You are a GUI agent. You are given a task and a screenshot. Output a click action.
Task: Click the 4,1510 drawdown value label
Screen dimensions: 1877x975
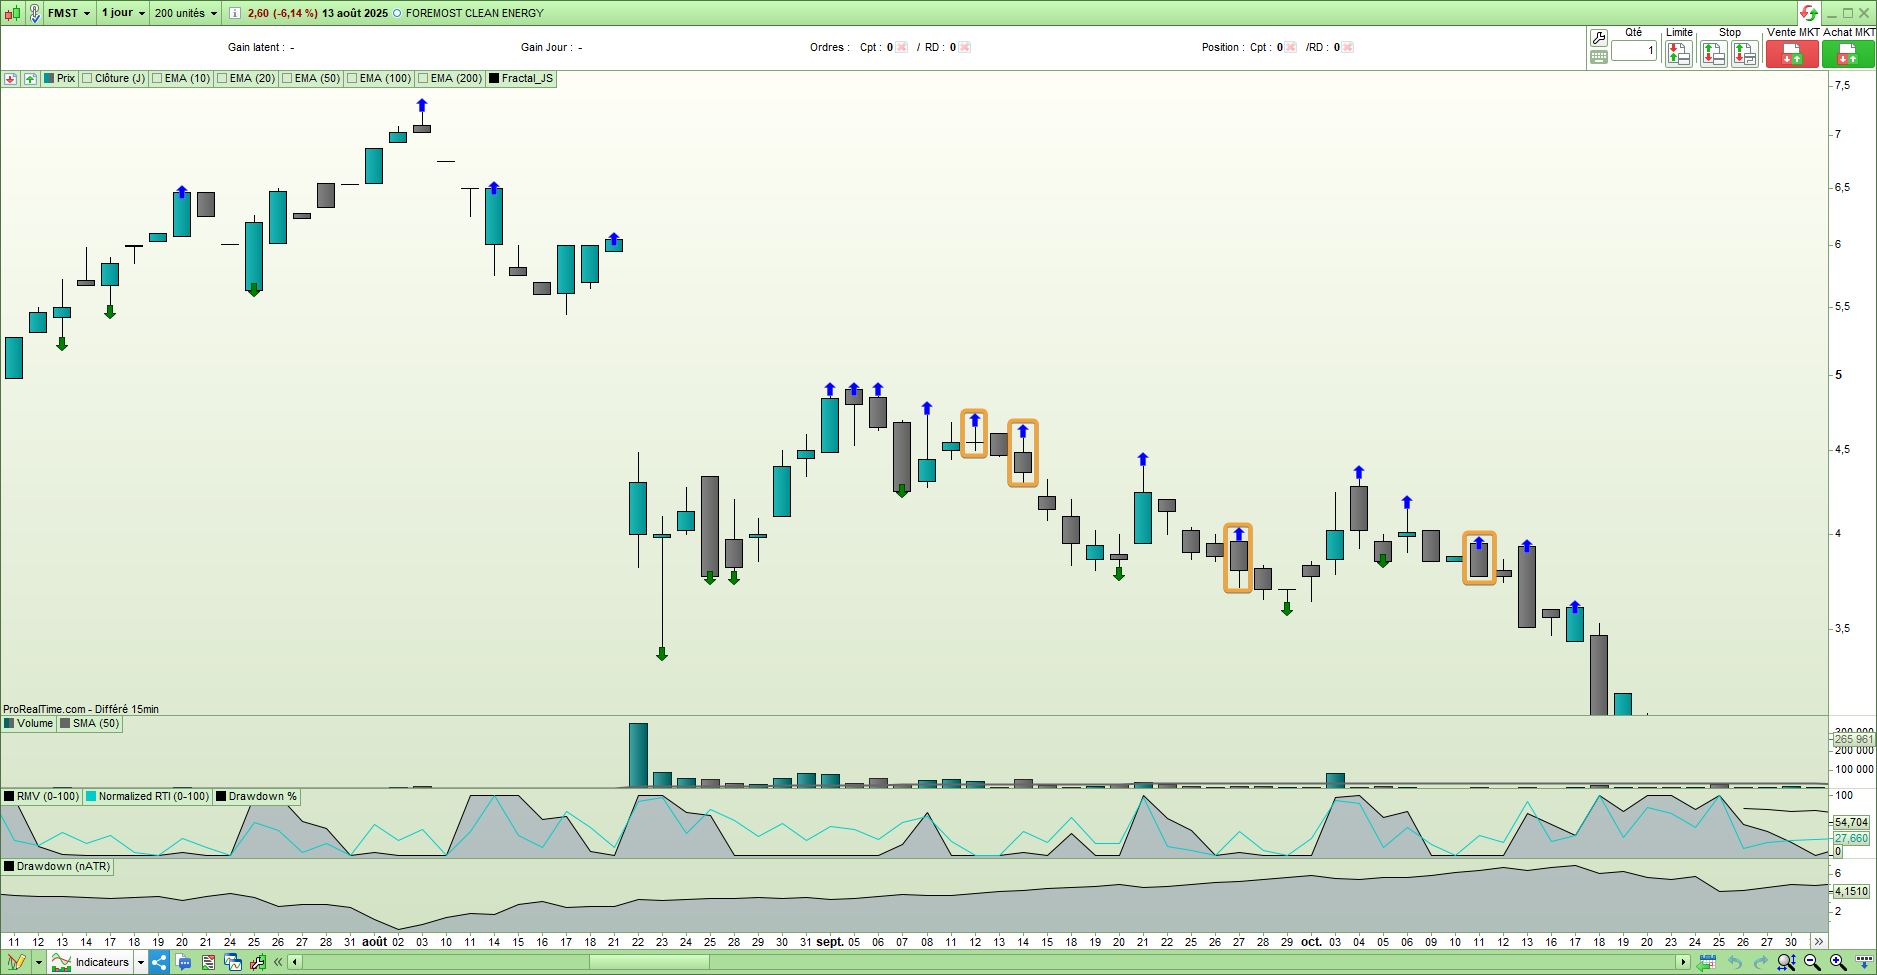coord(1852,891)
